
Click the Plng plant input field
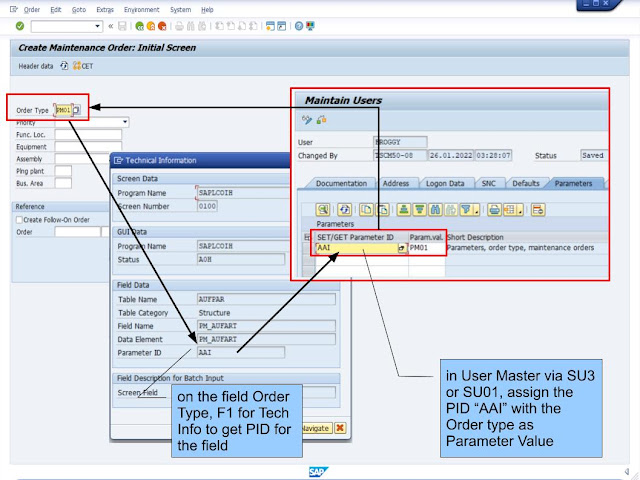click(x=63, y=171)
